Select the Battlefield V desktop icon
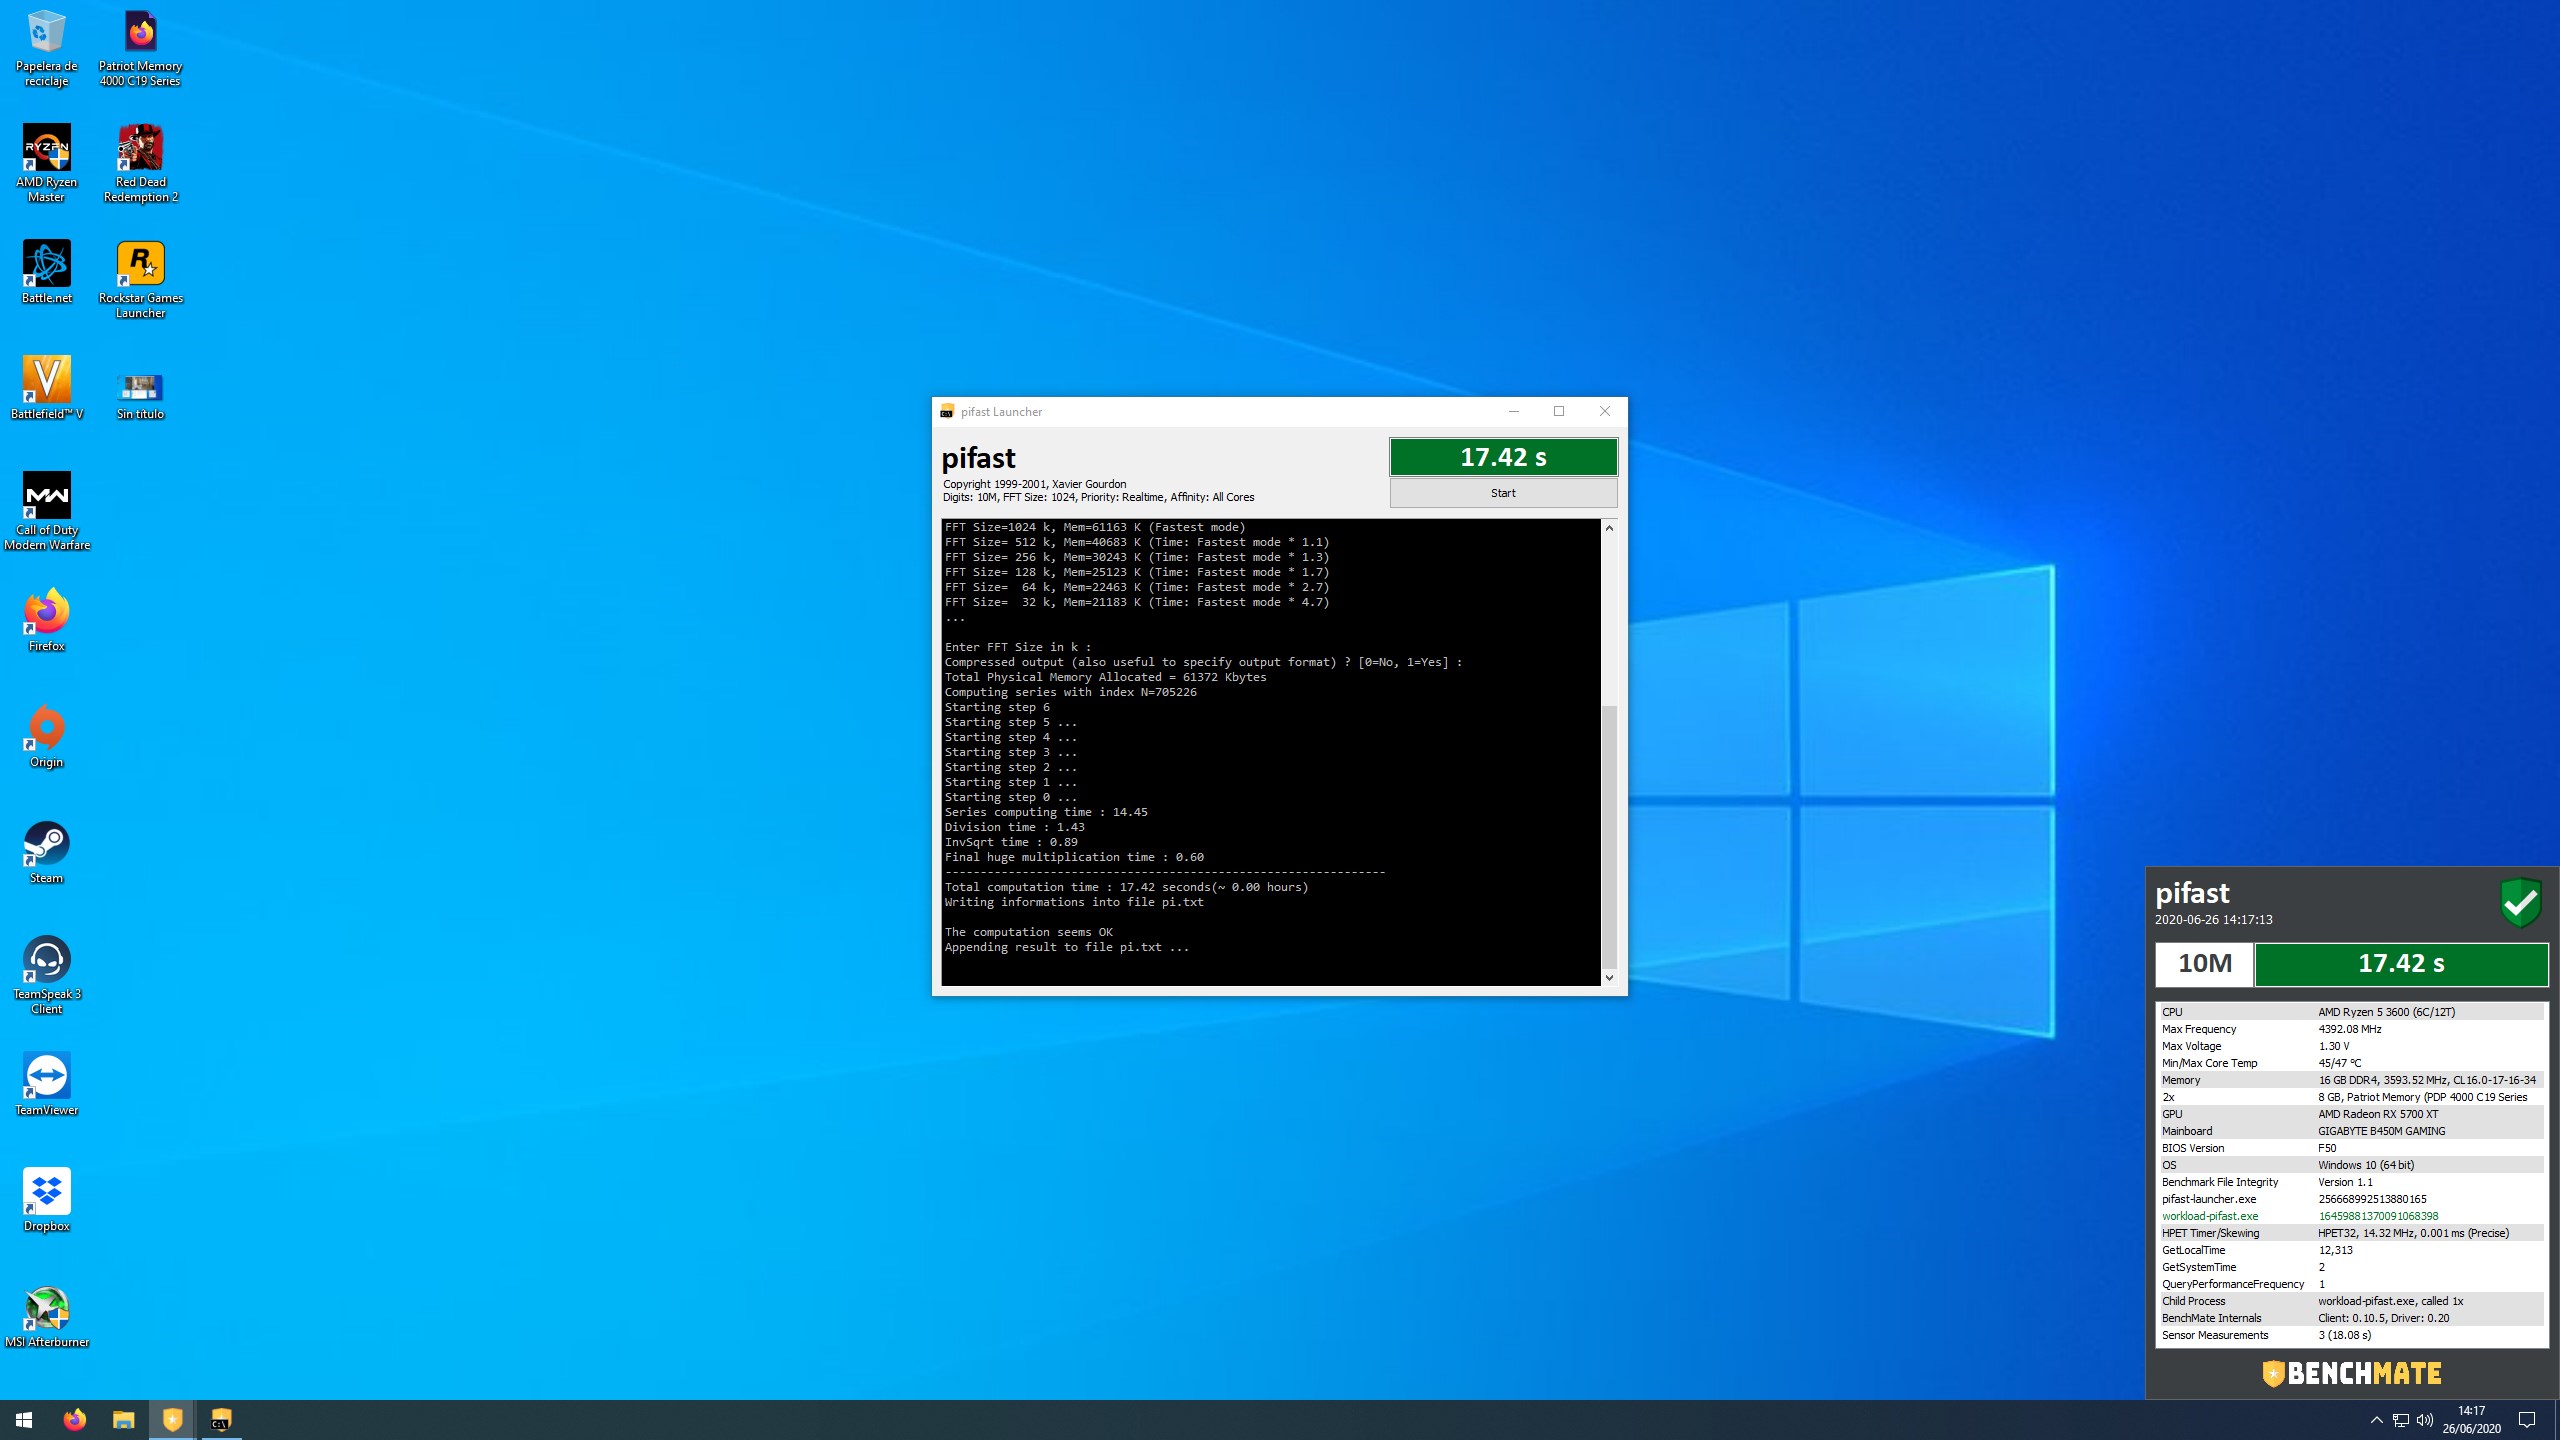This screenshot has width=2560, height=1440. pyautogui.click(x=46, y=388)
